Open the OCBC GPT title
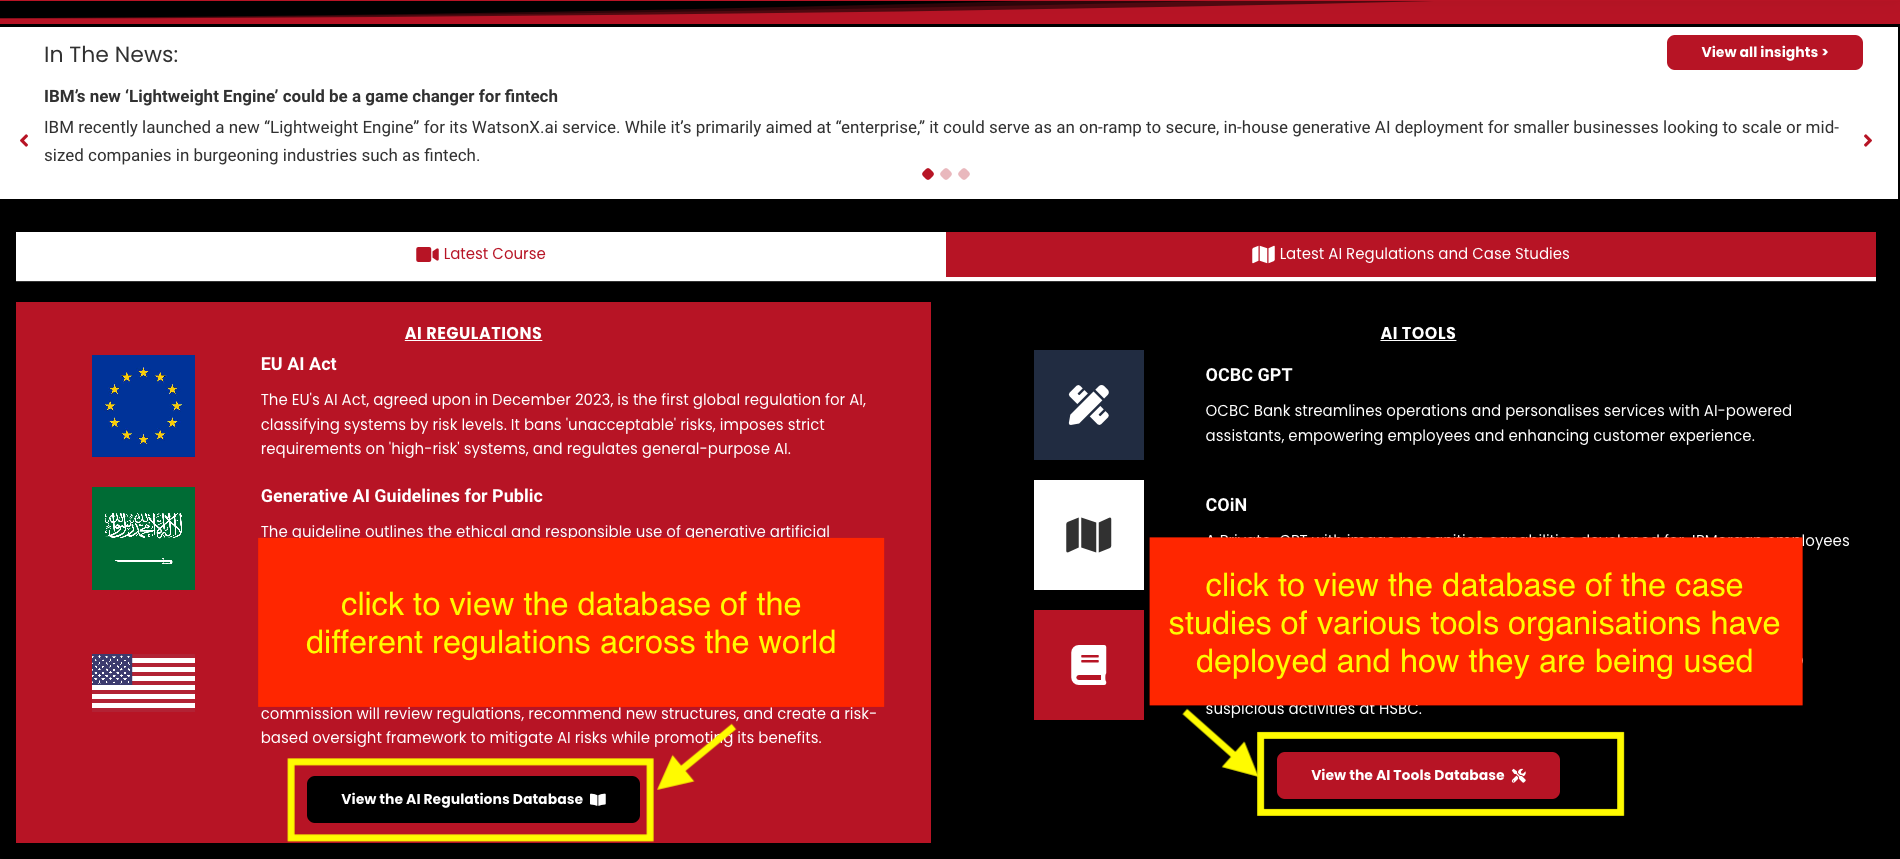The height and width of the screenshot is (859, 1900). point(1248,375)
